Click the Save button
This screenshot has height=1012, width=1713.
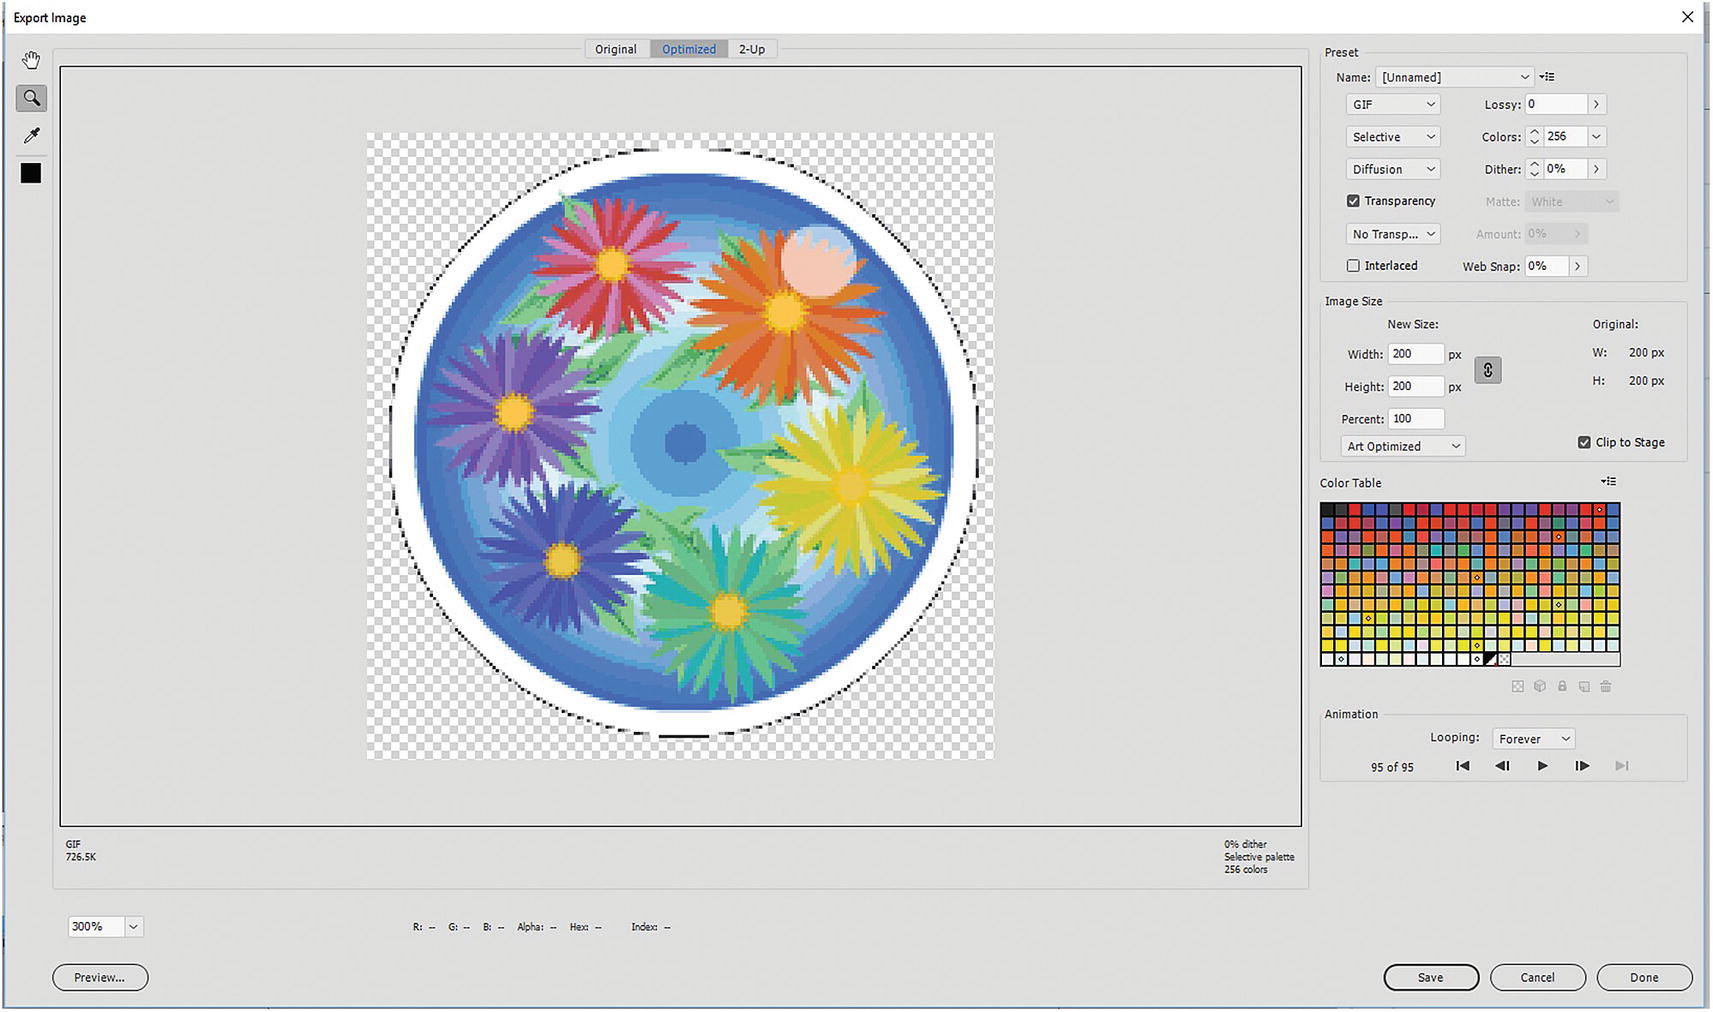point(1430,978)
